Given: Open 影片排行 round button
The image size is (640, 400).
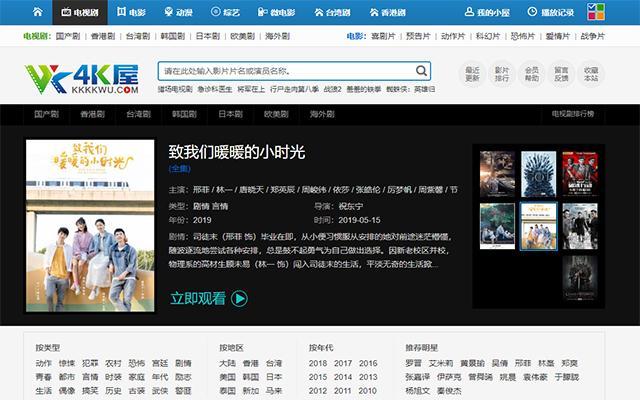Looking at the screenshot, I should [502, 74].
